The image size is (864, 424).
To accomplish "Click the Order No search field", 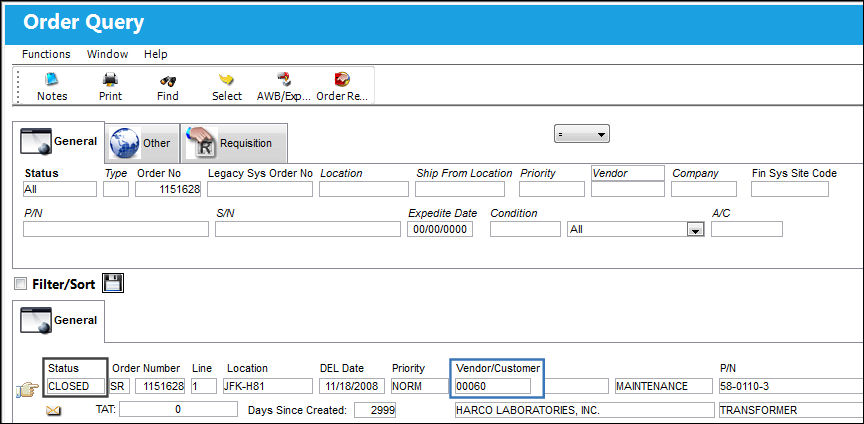I will click(x=168, y=189).
